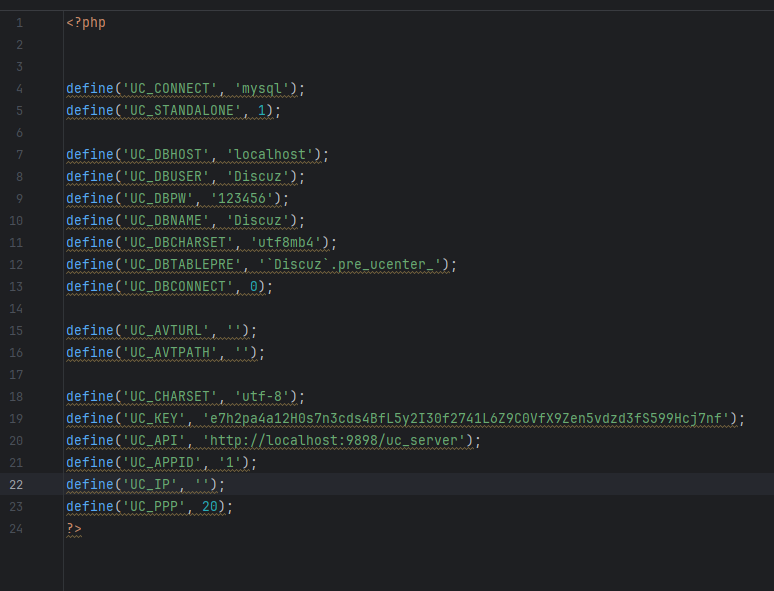Click the closing ?> PHP tag
Viewport: 774px width, 591px height.
73,528
